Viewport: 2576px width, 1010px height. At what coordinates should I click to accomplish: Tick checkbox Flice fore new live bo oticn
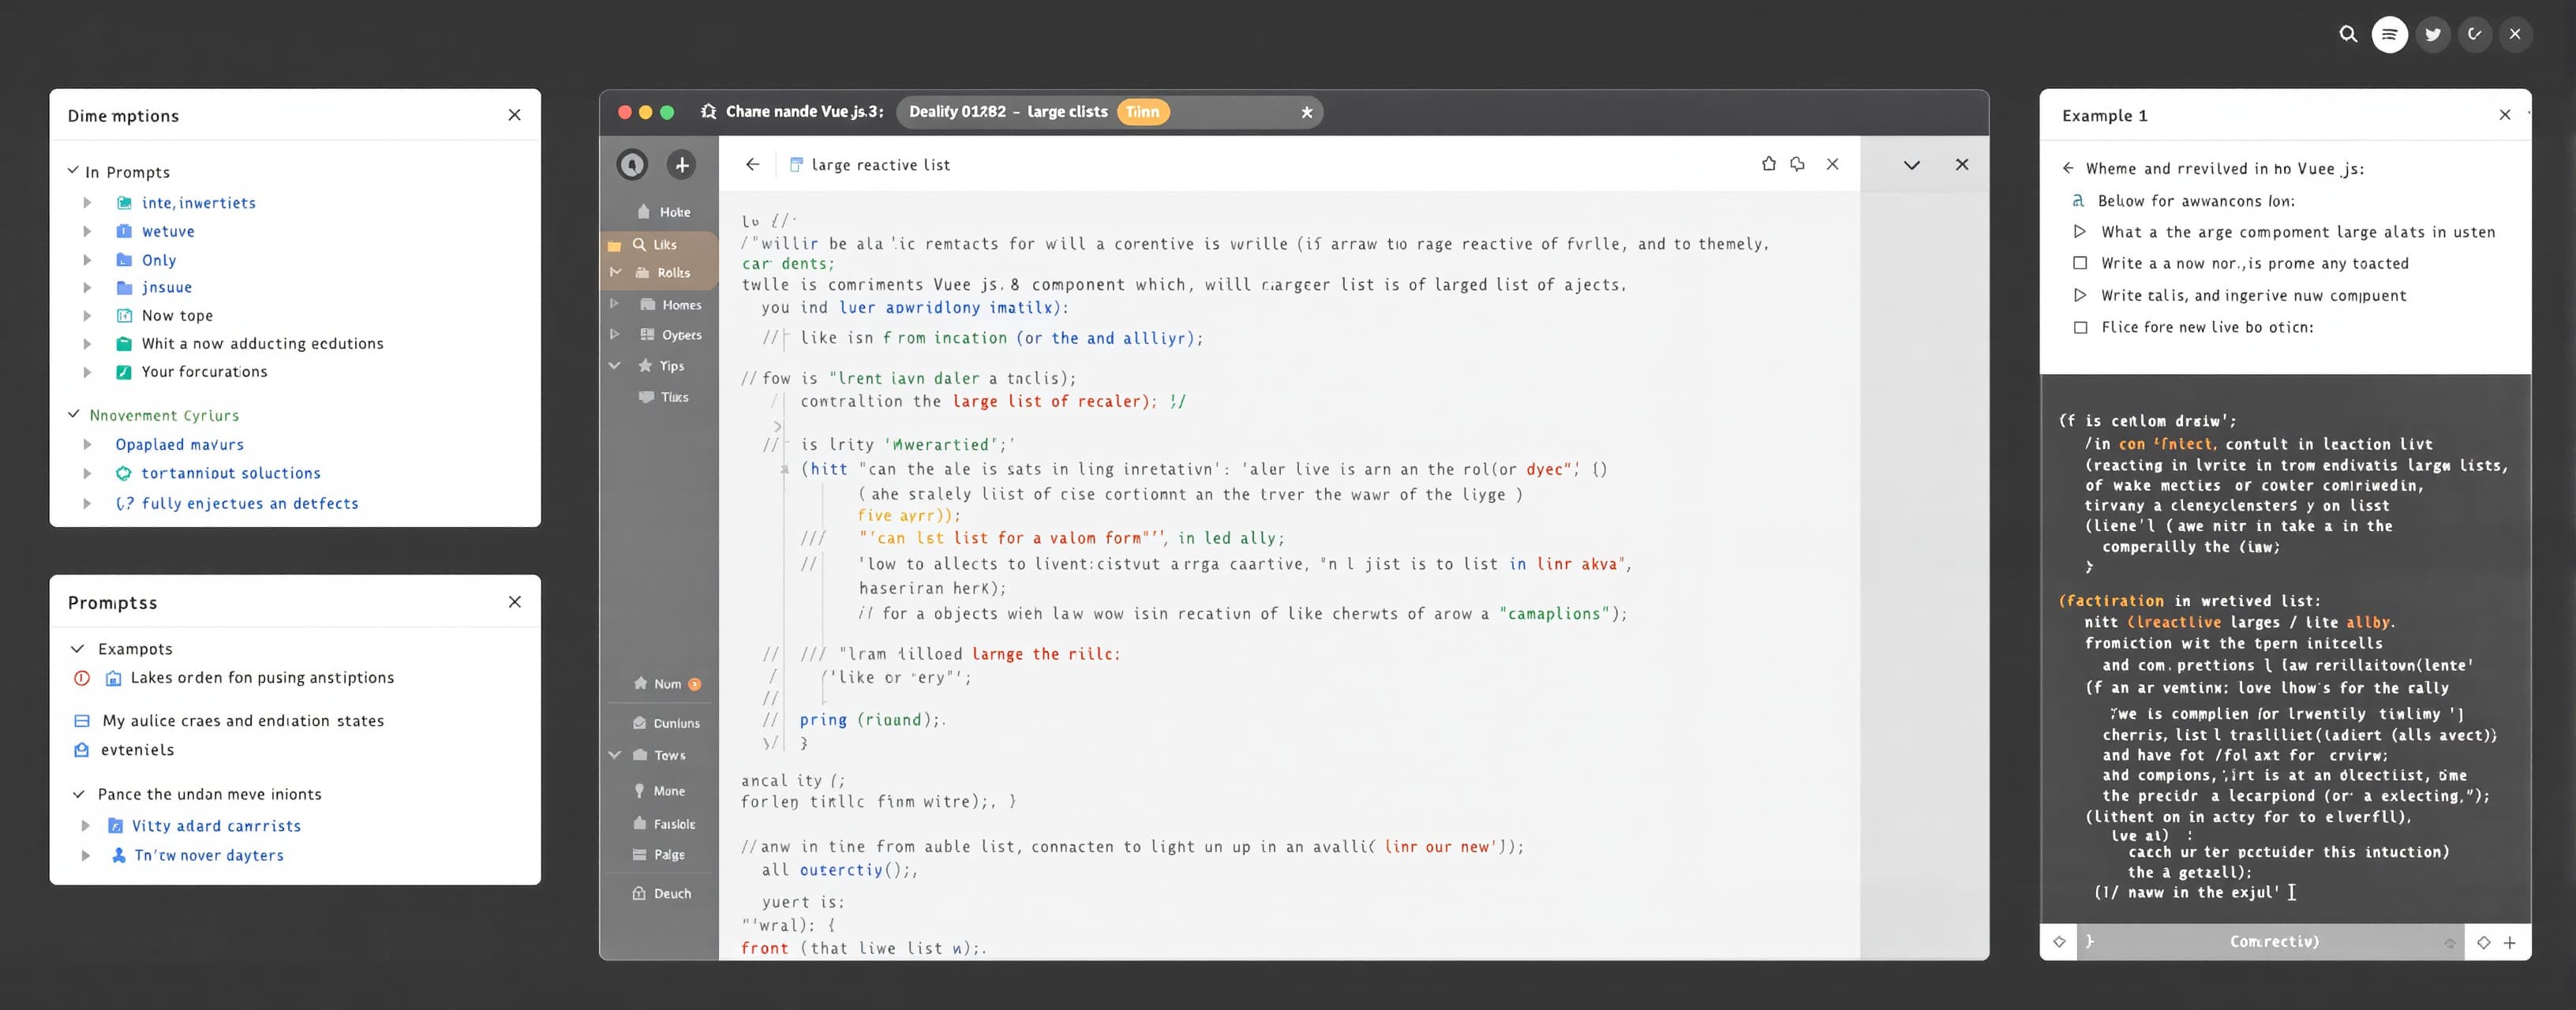click(x=2080, y=327)
